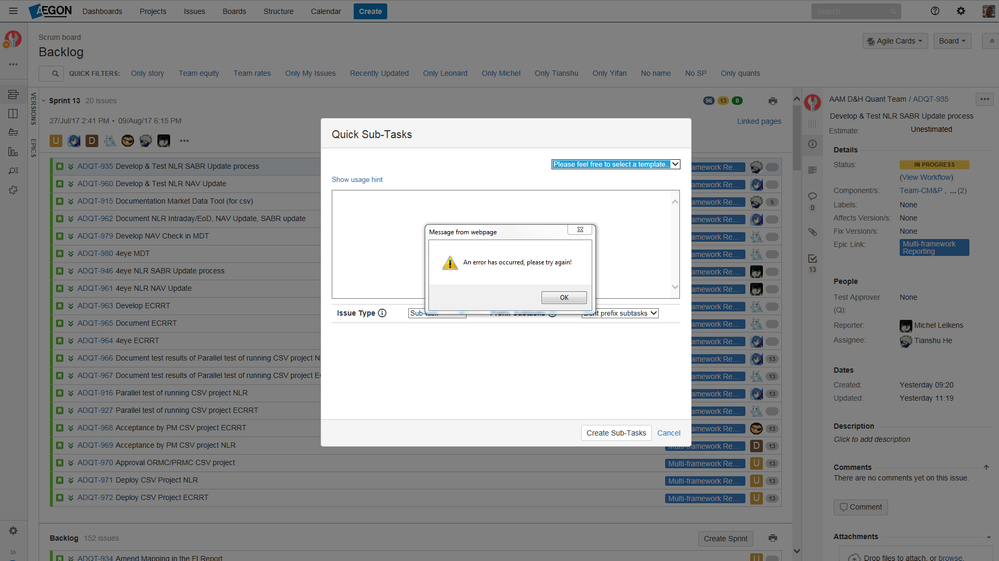This screenshot has width=999, height=561.
Task: Jump to sub-tasks checkbox icon in detail panel
Action: [x=812, y=259]
